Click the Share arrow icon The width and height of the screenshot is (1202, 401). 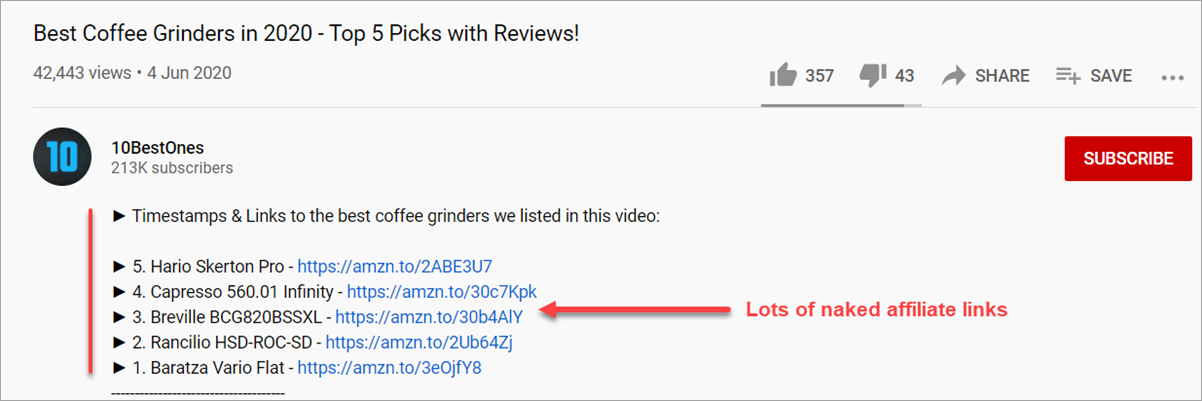[954, 75]
